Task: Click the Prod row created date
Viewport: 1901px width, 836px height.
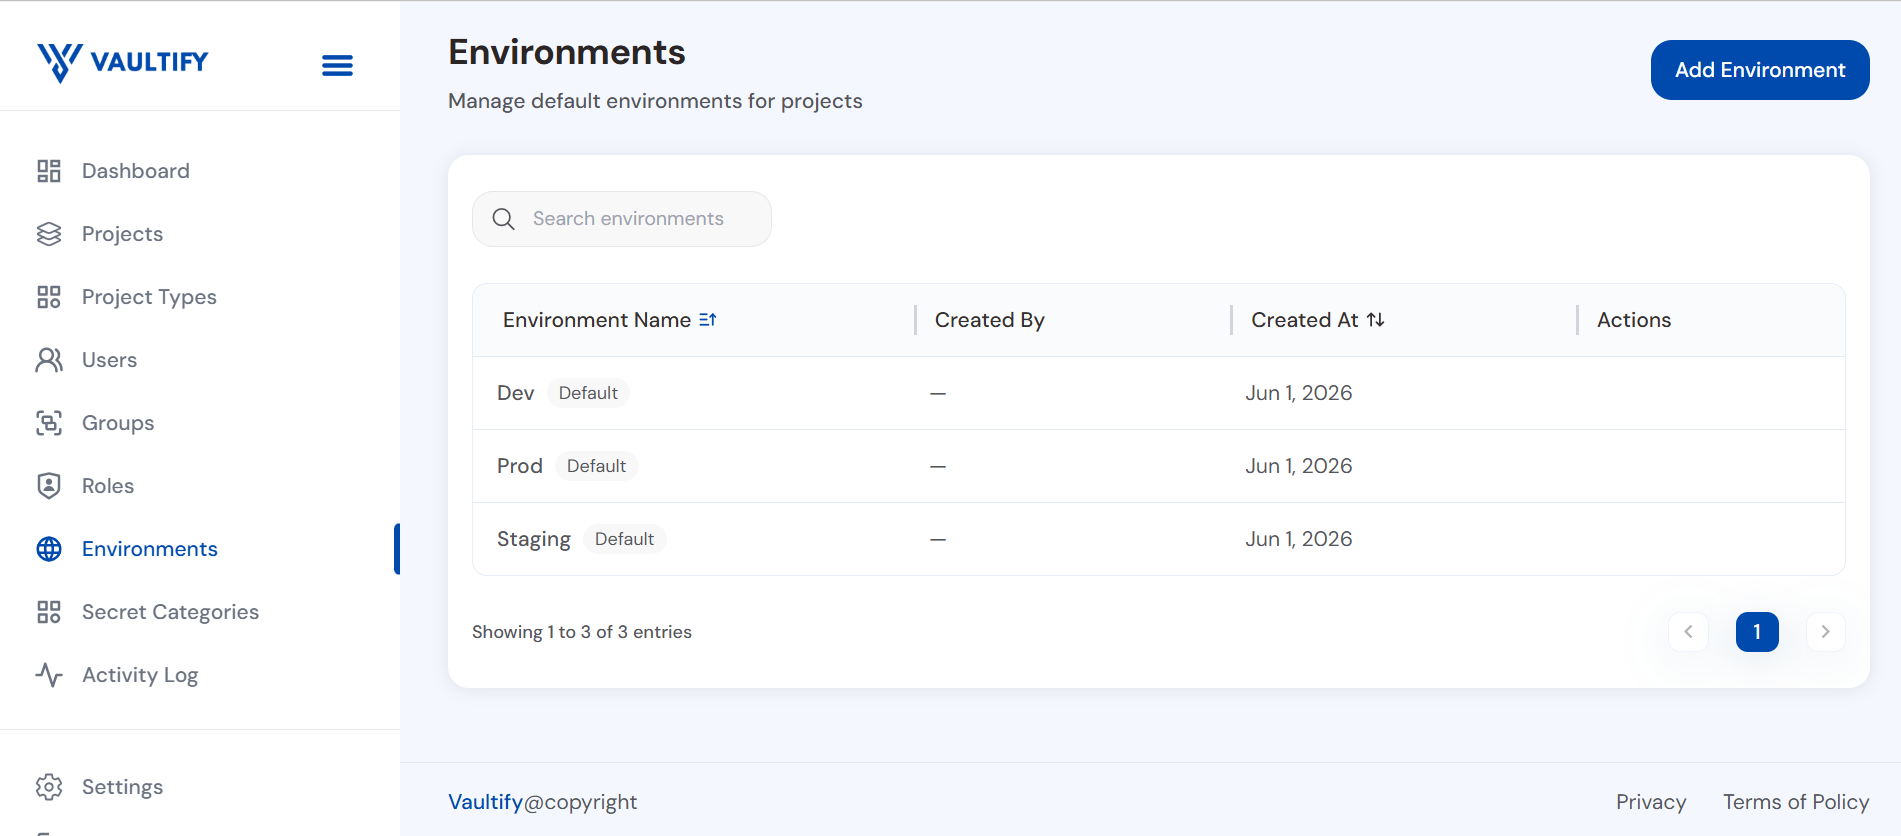Action: point(1299,466)
